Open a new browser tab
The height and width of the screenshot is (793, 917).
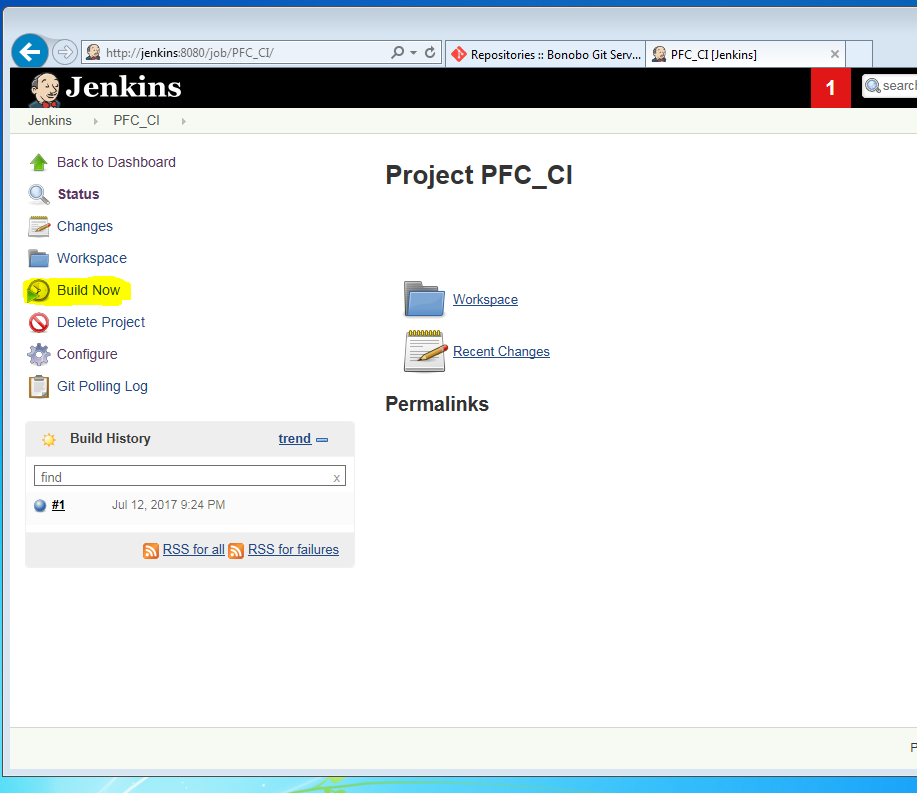click(859, 54)
